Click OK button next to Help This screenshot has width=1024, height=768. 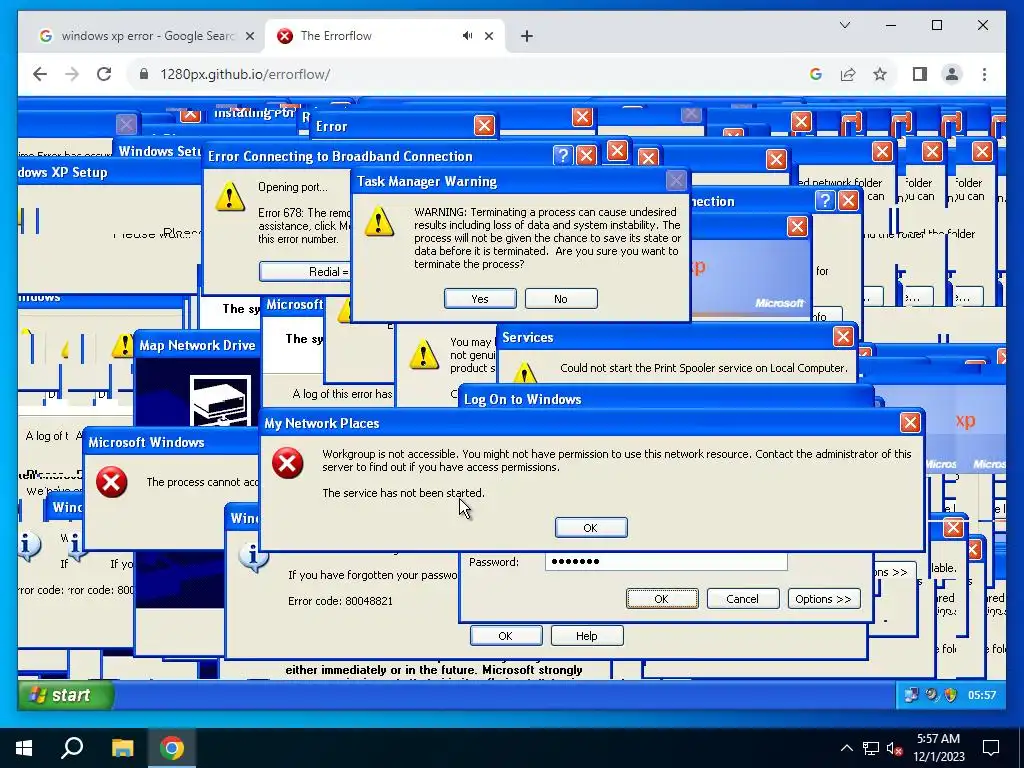[x=505, y=636]
